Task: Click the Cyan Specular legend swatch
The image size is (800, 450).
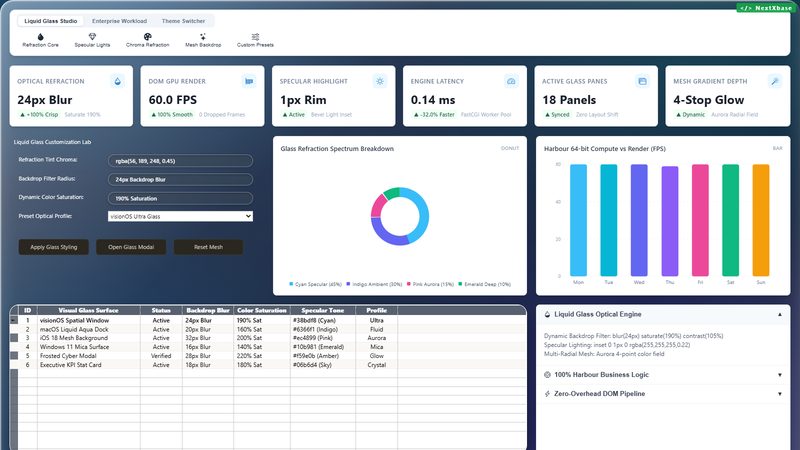Action: click(x=291, y=284)
